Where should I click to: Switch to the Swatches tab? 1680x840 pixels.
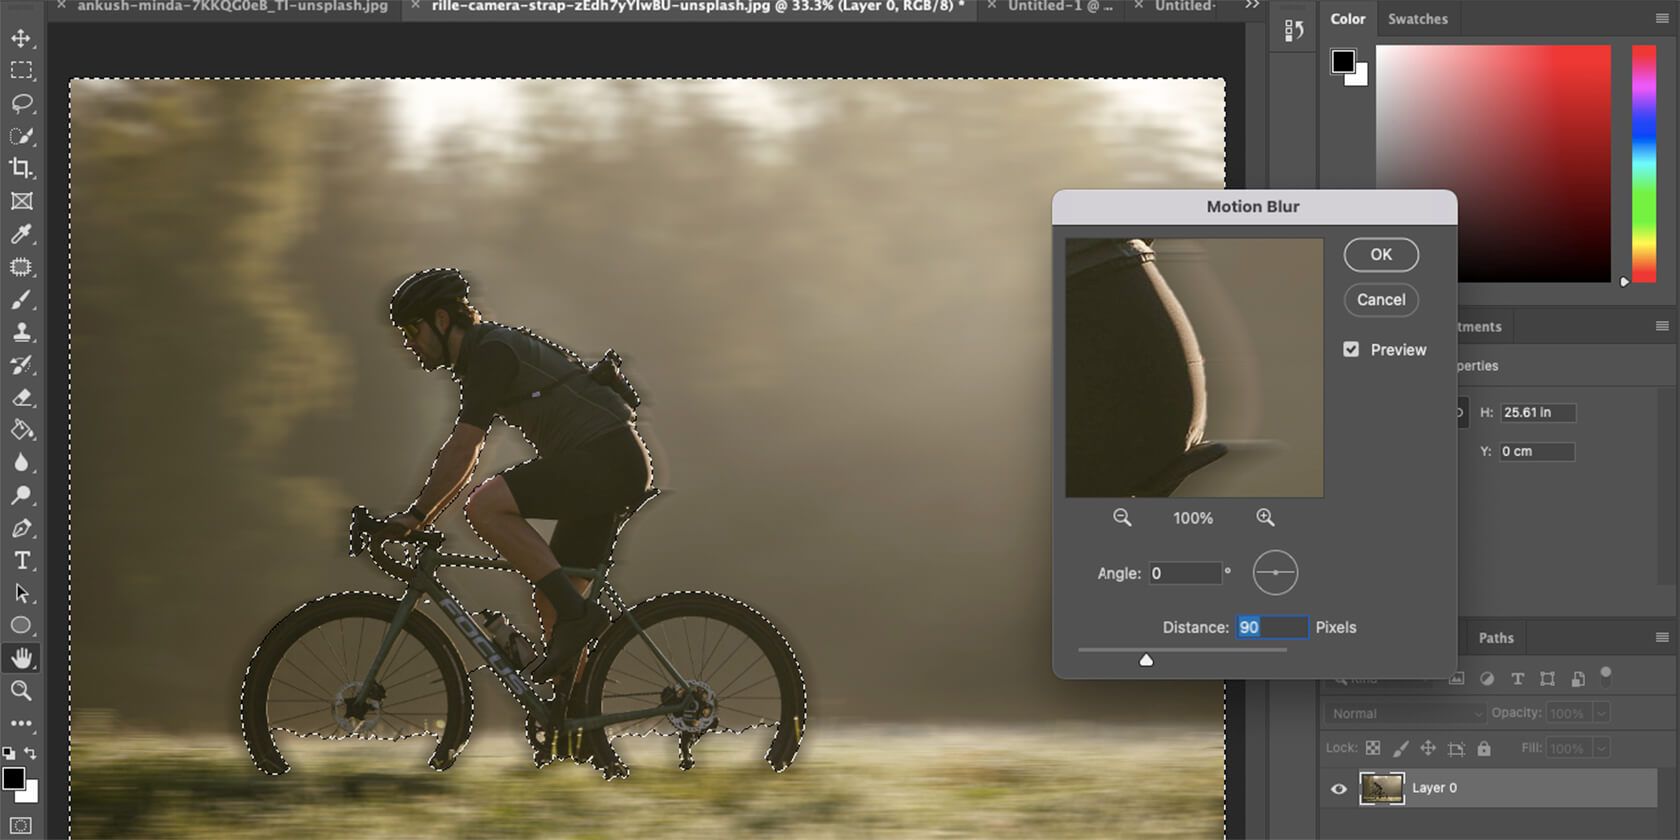coord(1417,19)
